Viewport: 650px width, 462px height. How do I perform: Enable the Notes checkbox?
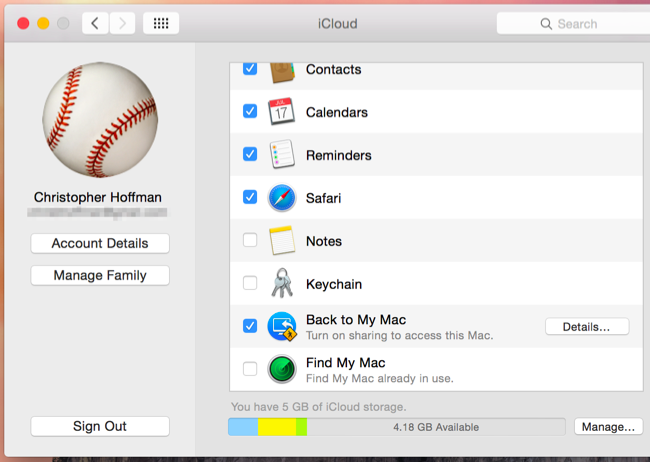[x=250, y=241]
